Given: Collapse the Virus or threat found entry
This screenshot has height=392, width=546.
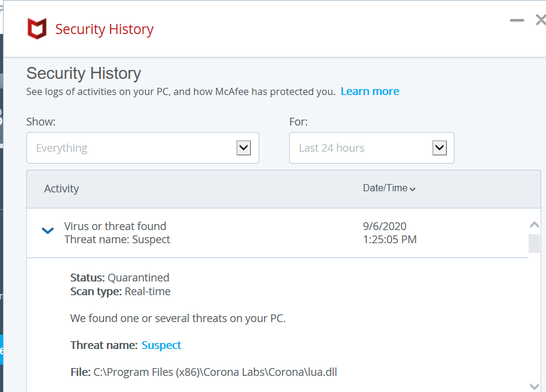Looking at the screenshot, I should (48, 230).
